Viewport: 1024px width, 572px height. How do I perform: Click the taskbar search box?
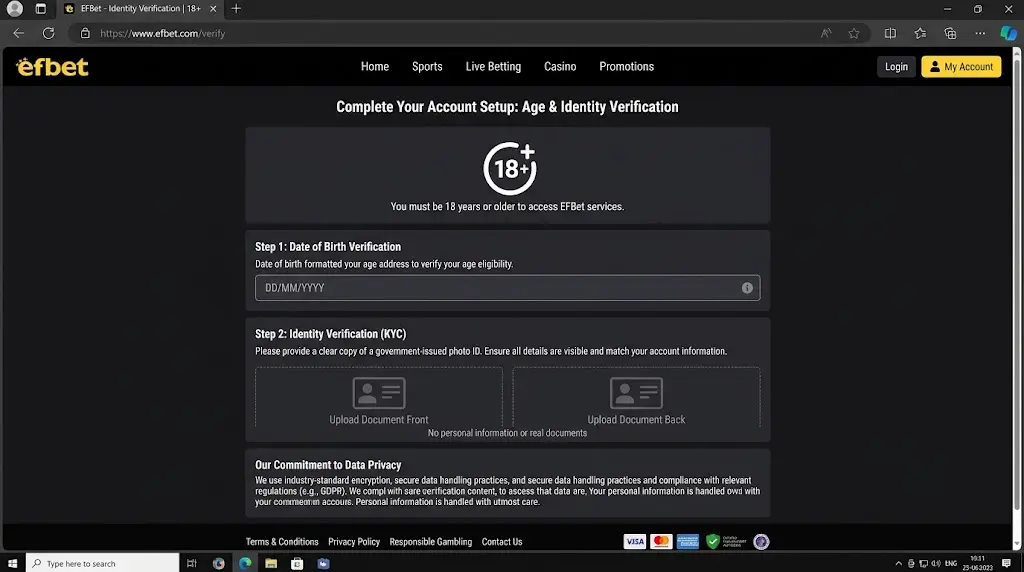click(103, 563)
